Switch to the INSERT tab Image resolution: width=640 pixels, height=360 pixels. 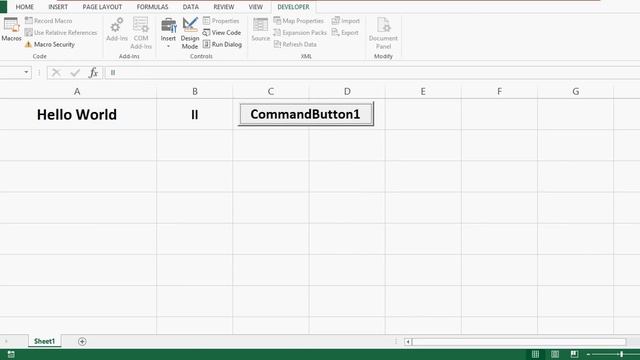[x=58, y=7]
